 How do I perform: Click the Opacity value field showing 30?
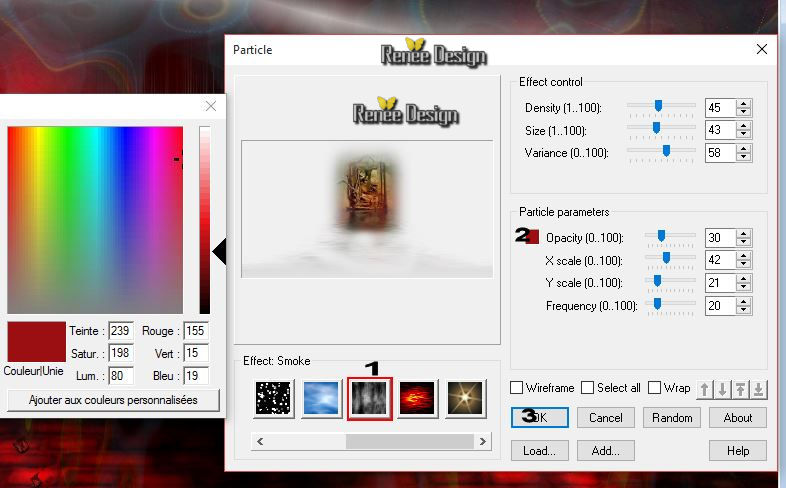720,237
